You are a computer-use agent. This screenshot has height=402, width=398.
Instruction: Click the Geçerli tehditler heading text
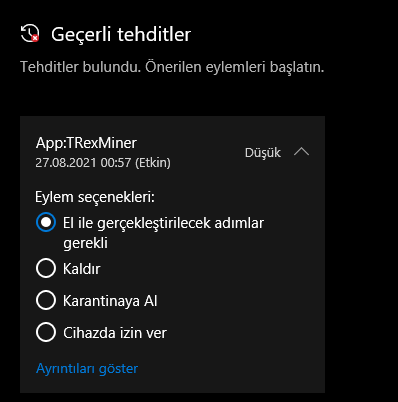(121, 34)
